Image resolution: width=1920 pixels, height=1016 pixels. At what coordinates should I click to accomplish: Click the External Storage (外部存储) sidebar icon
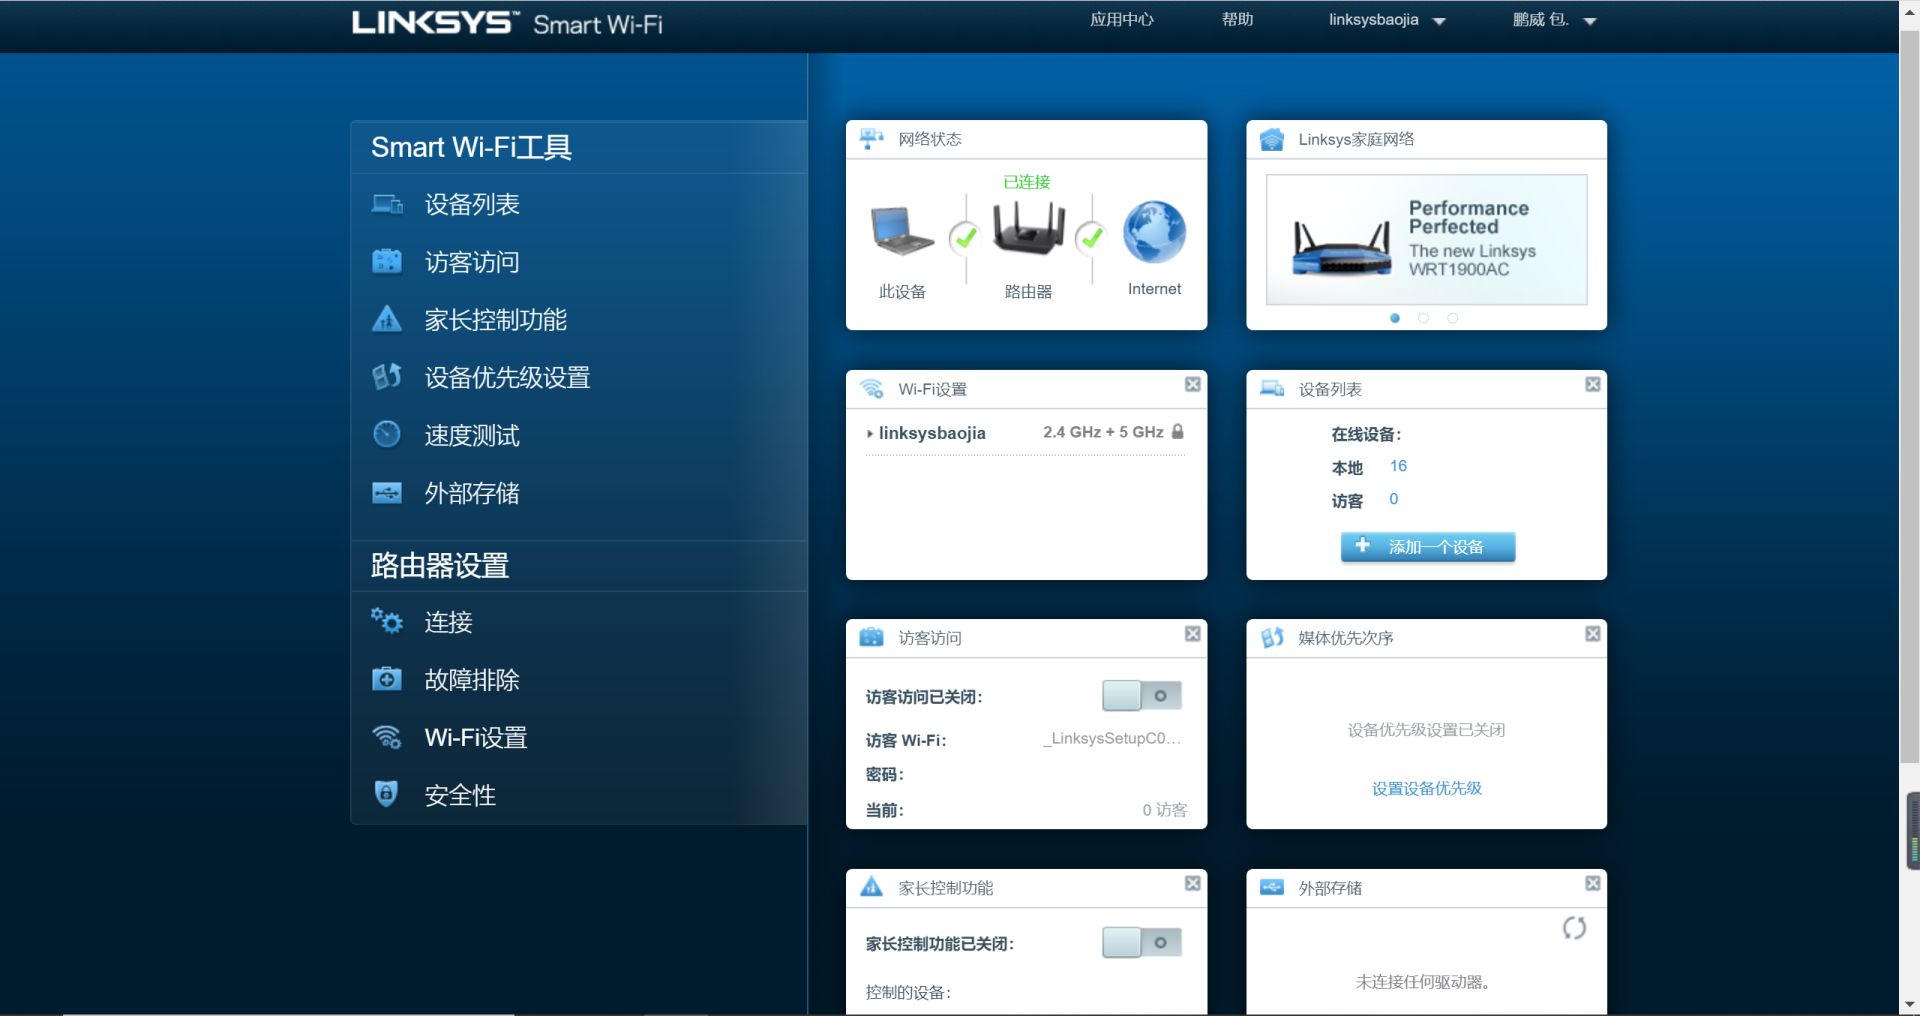pyautogui.click(x=387, y=493)
